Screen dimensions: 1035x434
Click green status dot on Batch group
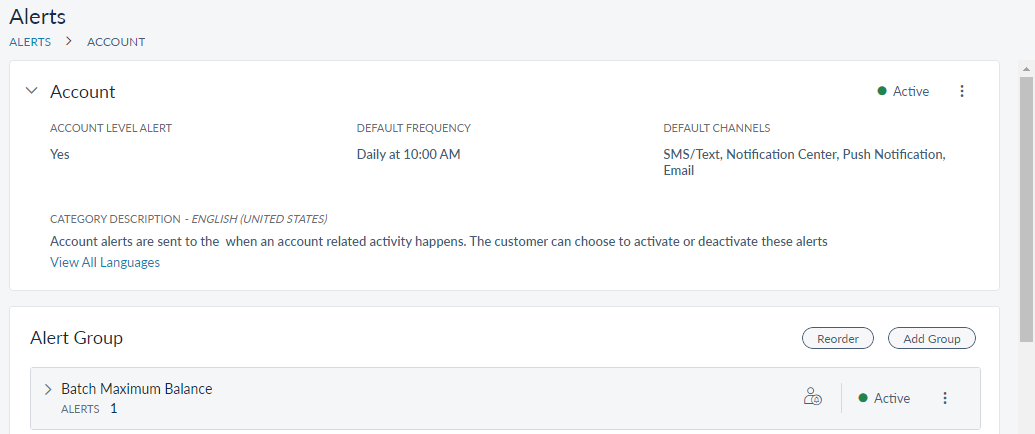863,398
